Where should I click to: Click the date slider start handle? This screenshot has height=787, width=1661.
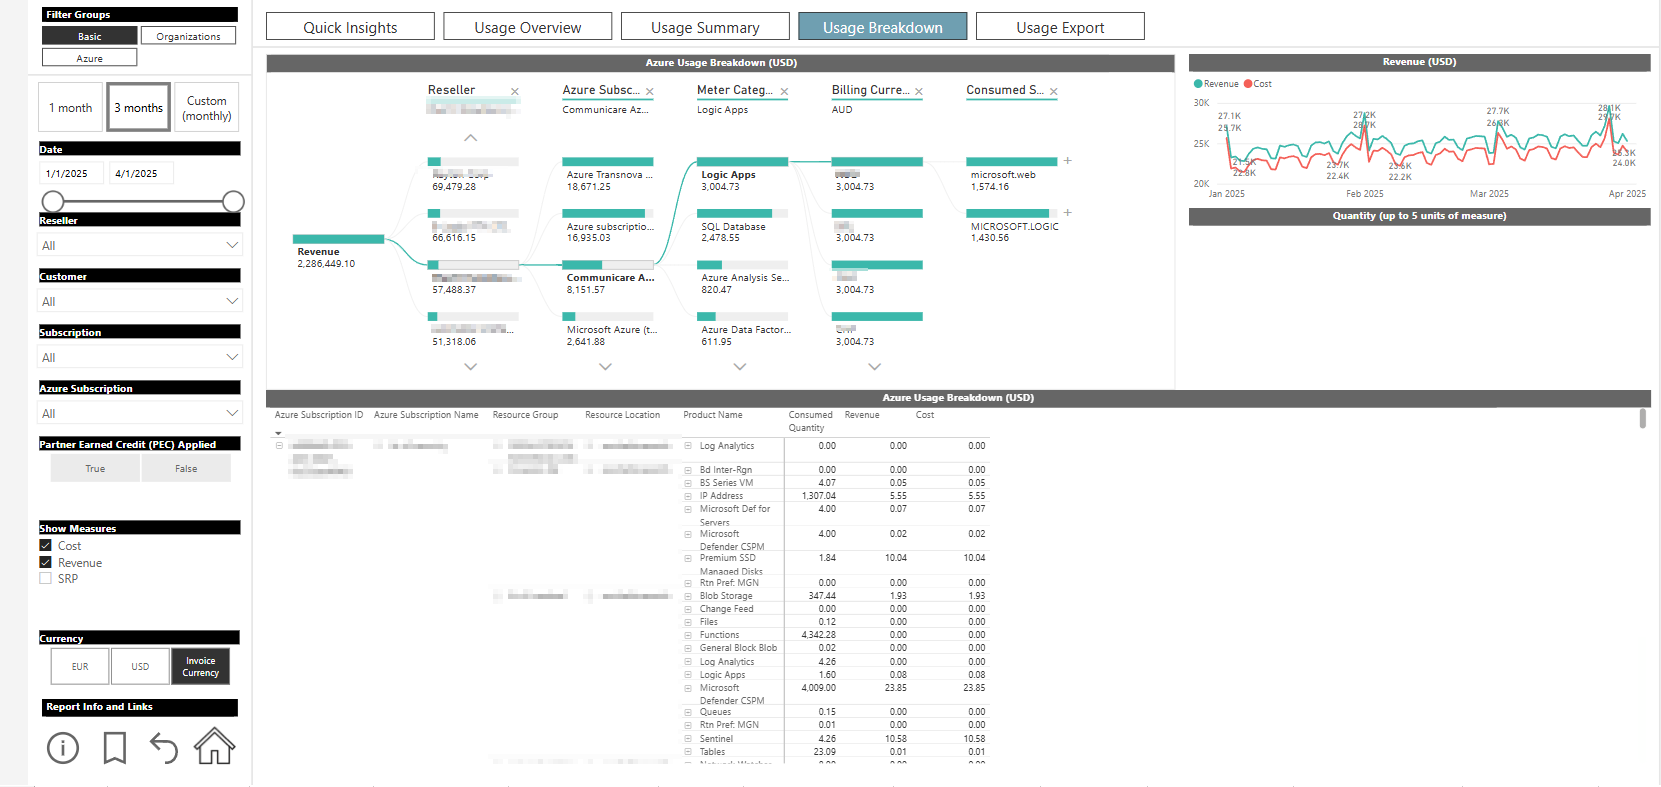point(52,201)
